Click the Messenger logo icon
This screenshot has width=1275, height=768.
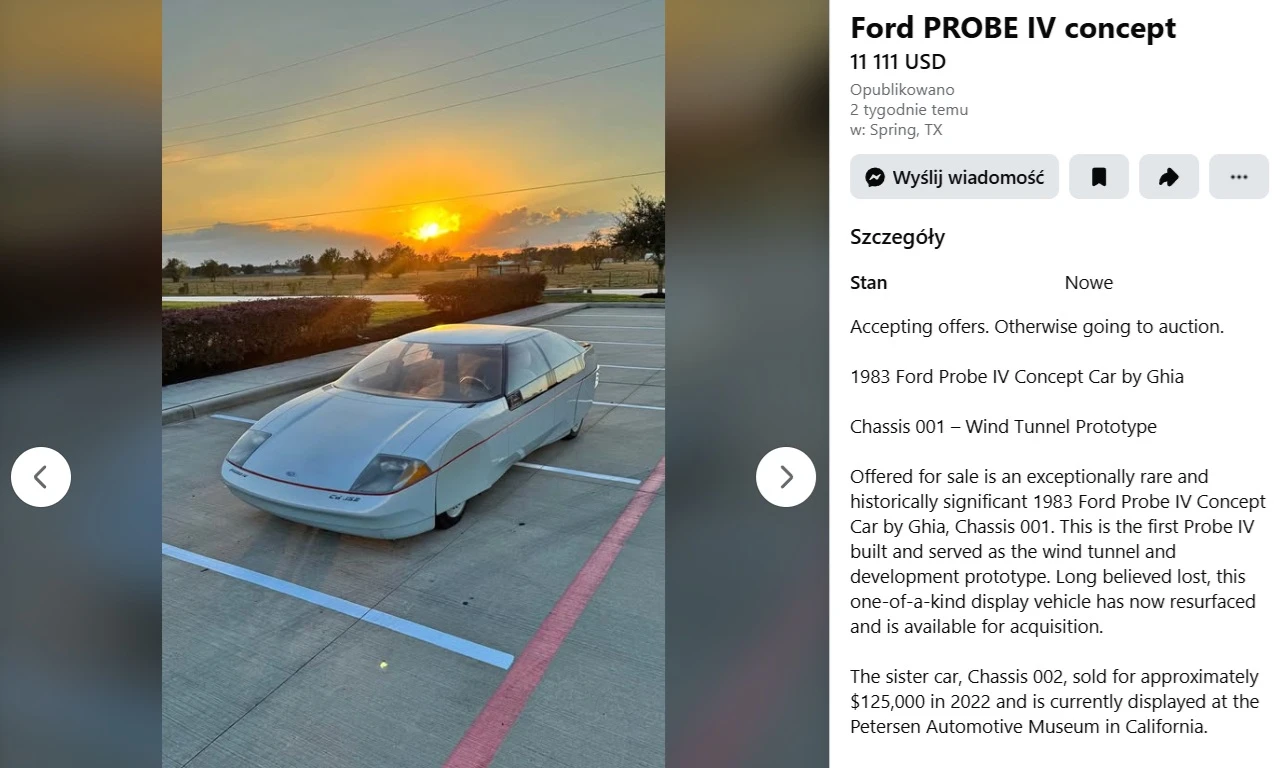pos(875,177)
